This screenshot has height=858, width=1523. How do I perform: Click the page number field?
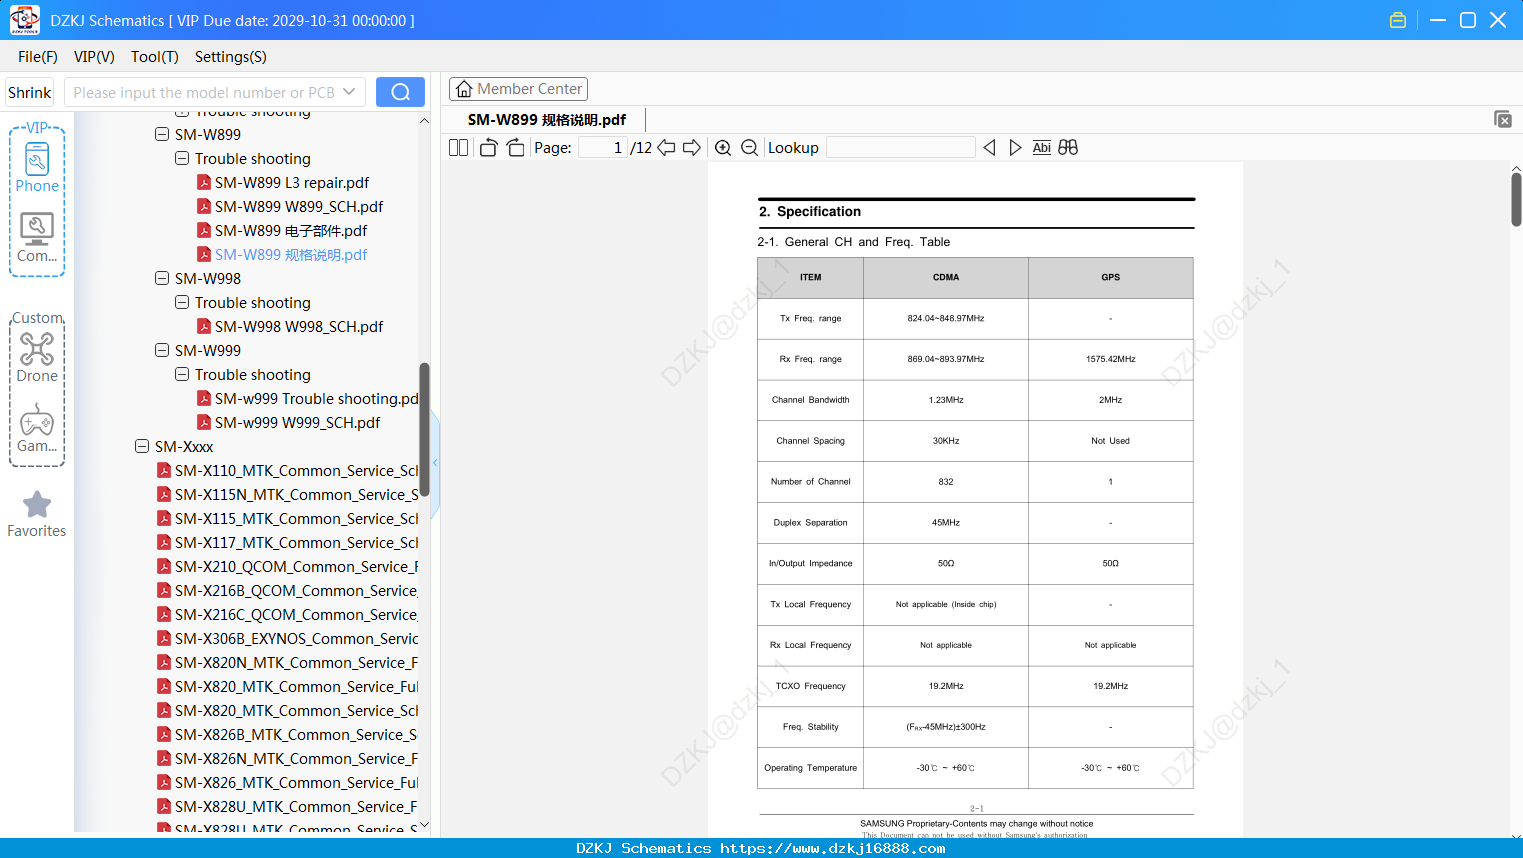click(603, 148)
